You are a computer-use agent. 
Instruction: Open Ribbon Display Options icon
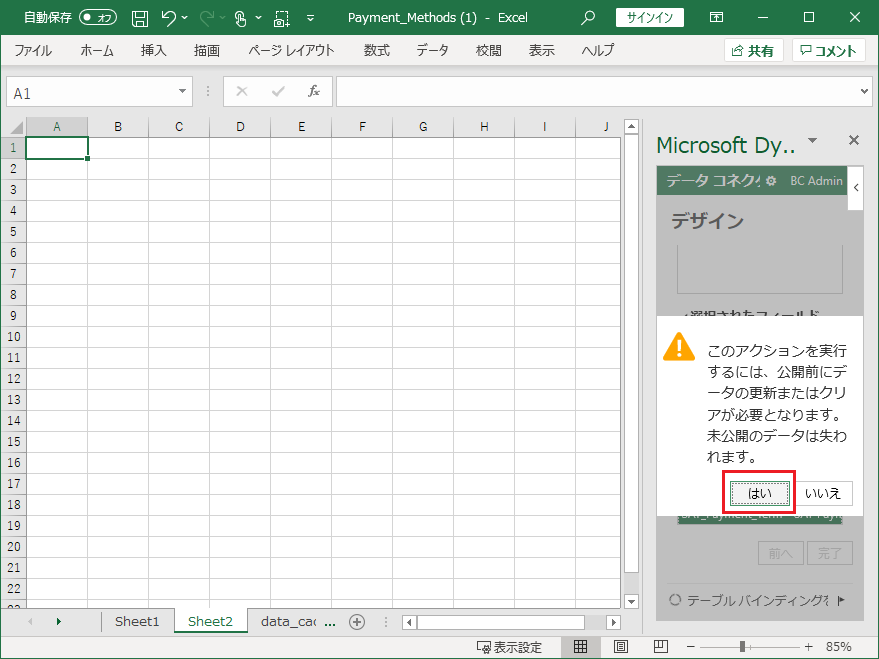point(716,17)
